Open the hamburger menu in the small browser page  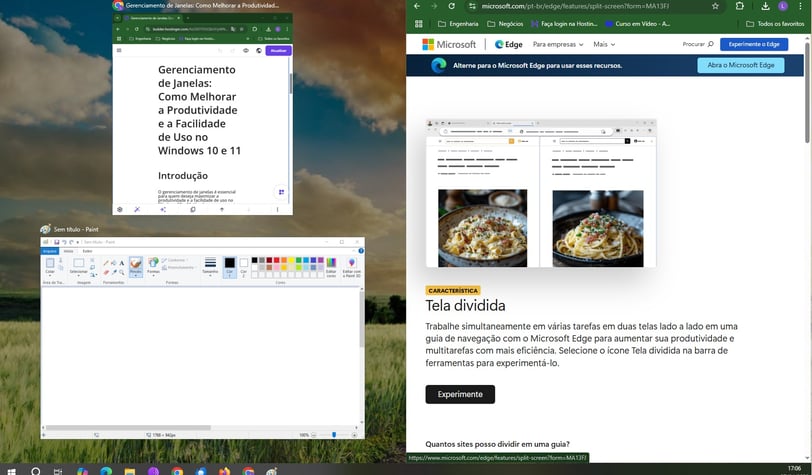click(x=119, y=51)
